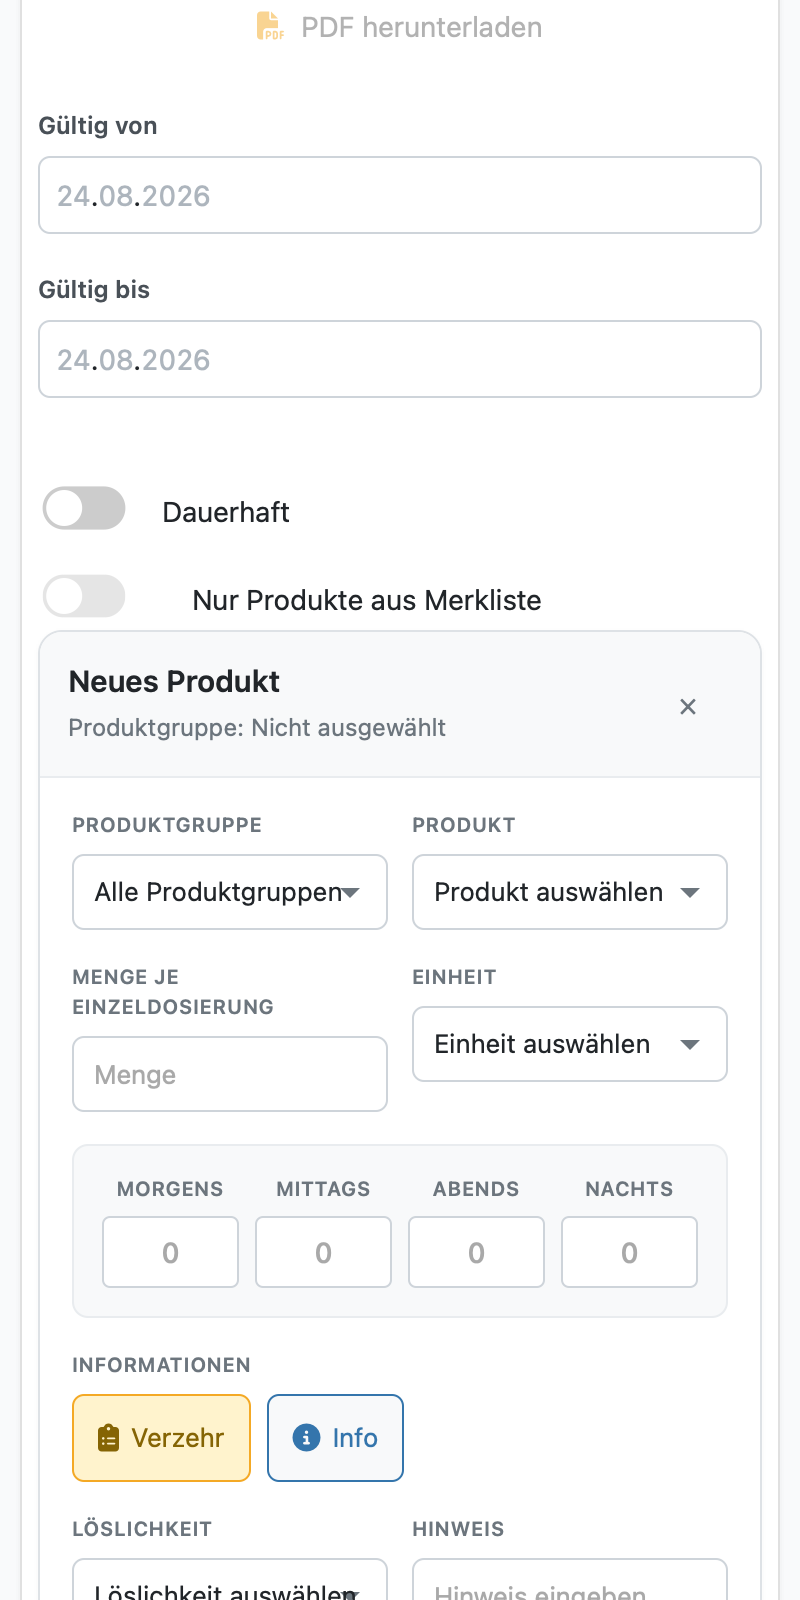Image resolution: width=800 pixels, height=1600 pixels.
Task: Click the Menge input field
Action: [x=230, y=1074]
